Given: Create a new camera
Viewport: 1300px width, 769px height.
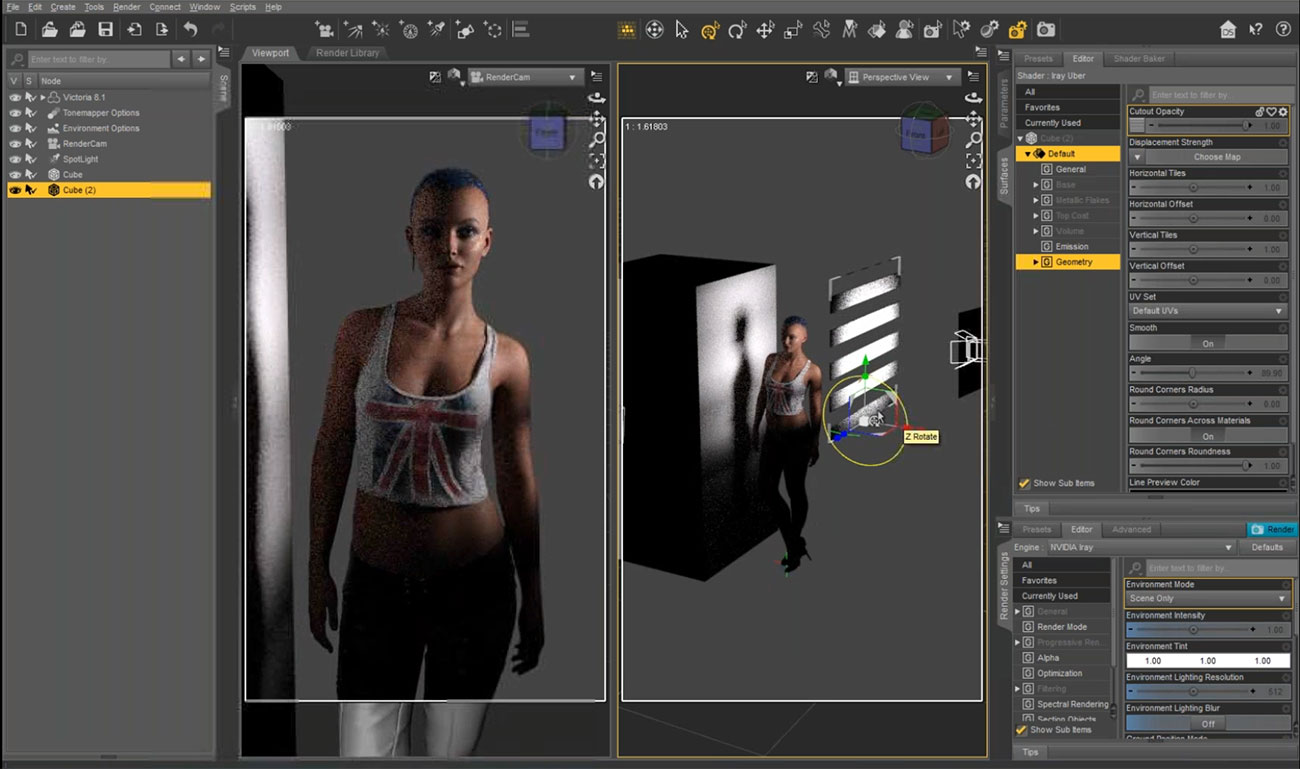Looking at the screenshot, I should pos(324,30).
